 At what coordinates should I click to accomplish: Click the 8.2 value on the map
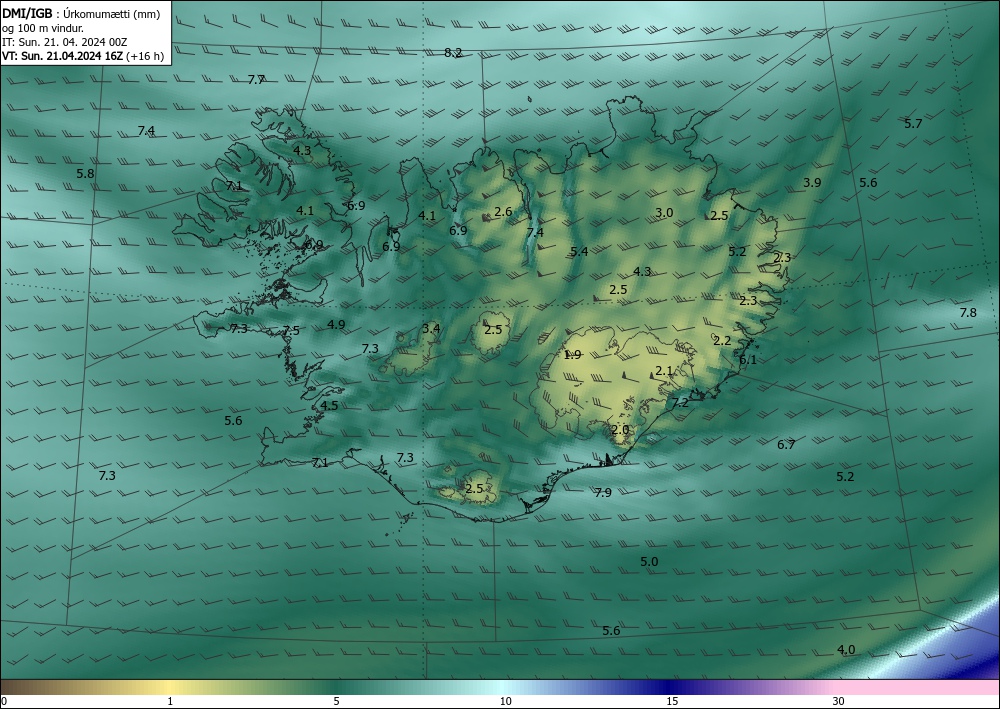point(453,53)
